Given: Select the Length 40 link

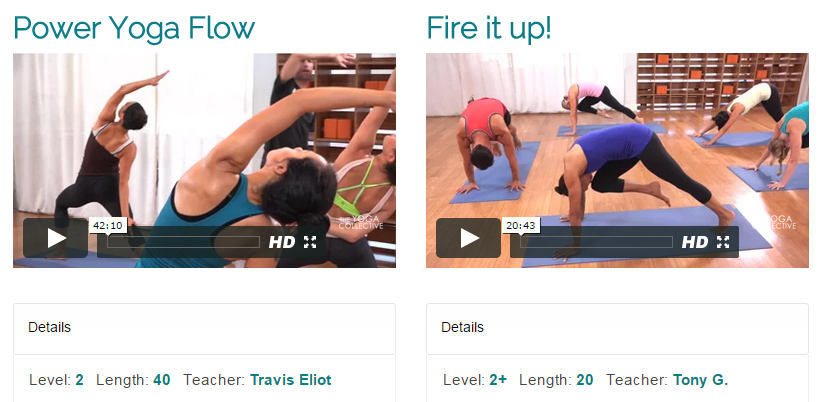Looking at the screenshot, I should click(x=162, y=380).
